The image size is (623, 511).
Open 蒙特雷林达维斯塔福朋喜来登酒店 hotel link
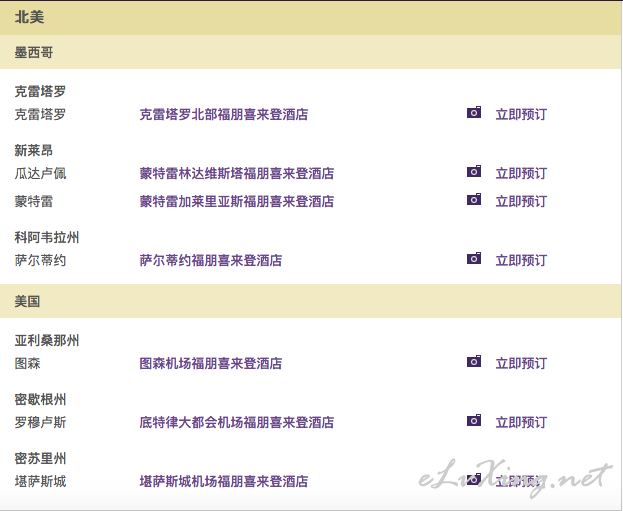click(x=237, y=173)
